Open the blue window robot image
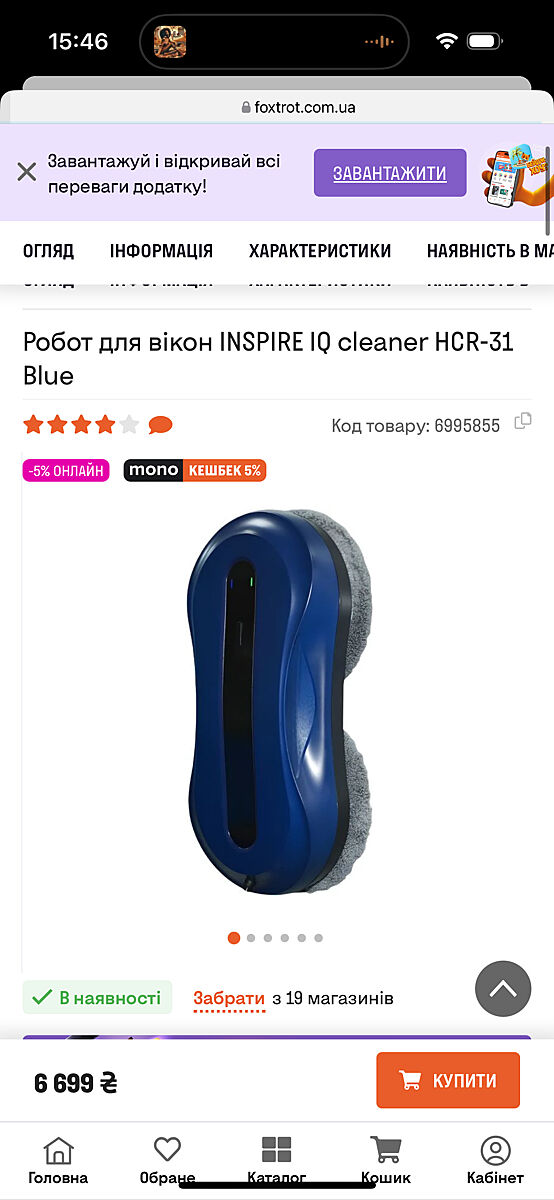The height and width of the screenshot is (1200, 554). click(281, 700)
